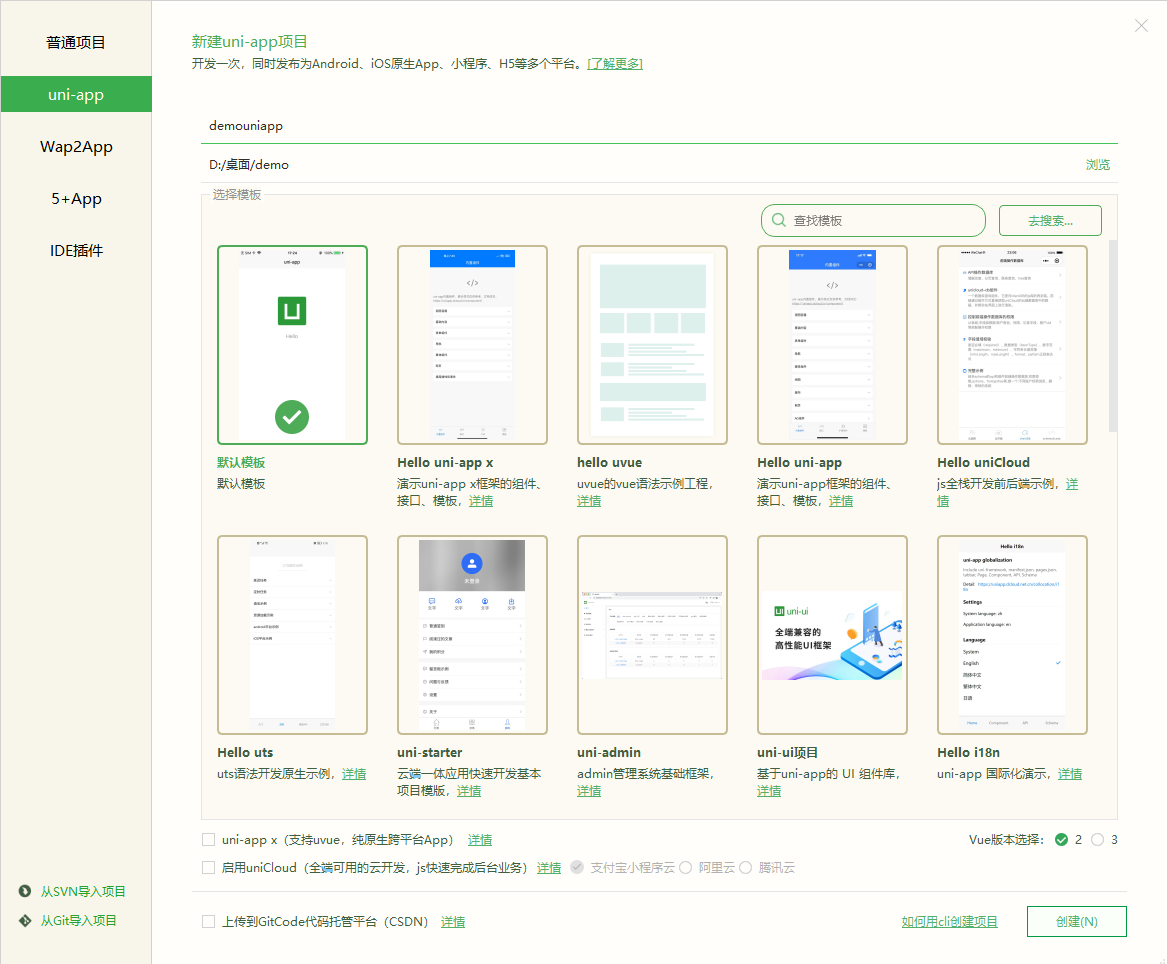This screenshot has height=964, width=1168.
Task: Enable the 启用uniCloud checkbox
Action: pos(209,867)
